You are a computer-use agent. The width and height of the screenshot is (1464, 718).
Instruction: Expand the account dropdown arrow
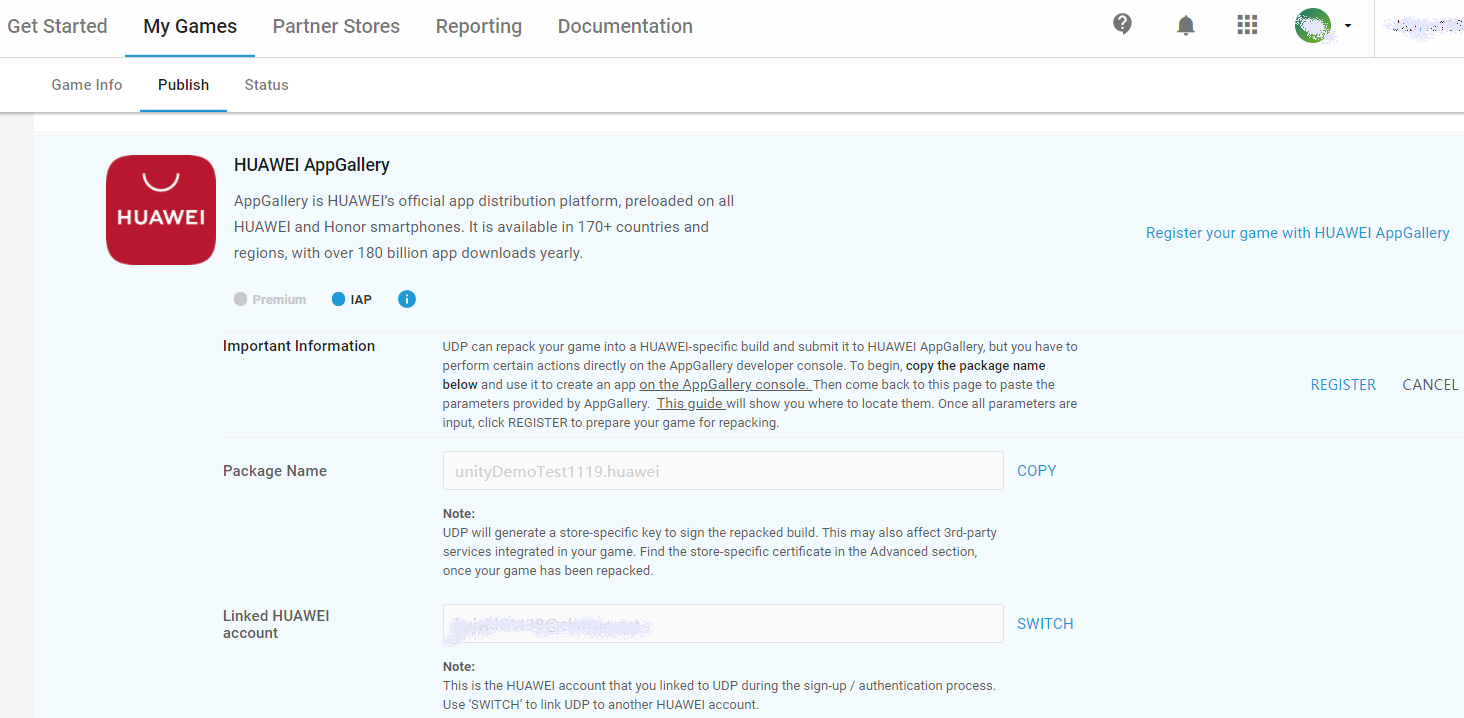(x=1347, y=26)
